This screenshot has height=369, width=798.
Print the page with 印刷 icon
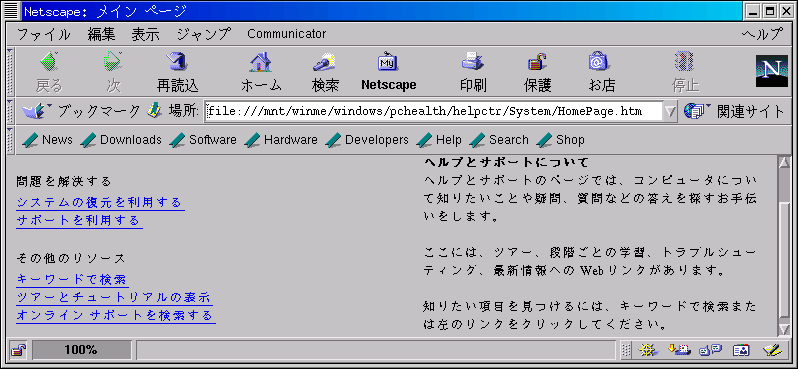[473, 62]
